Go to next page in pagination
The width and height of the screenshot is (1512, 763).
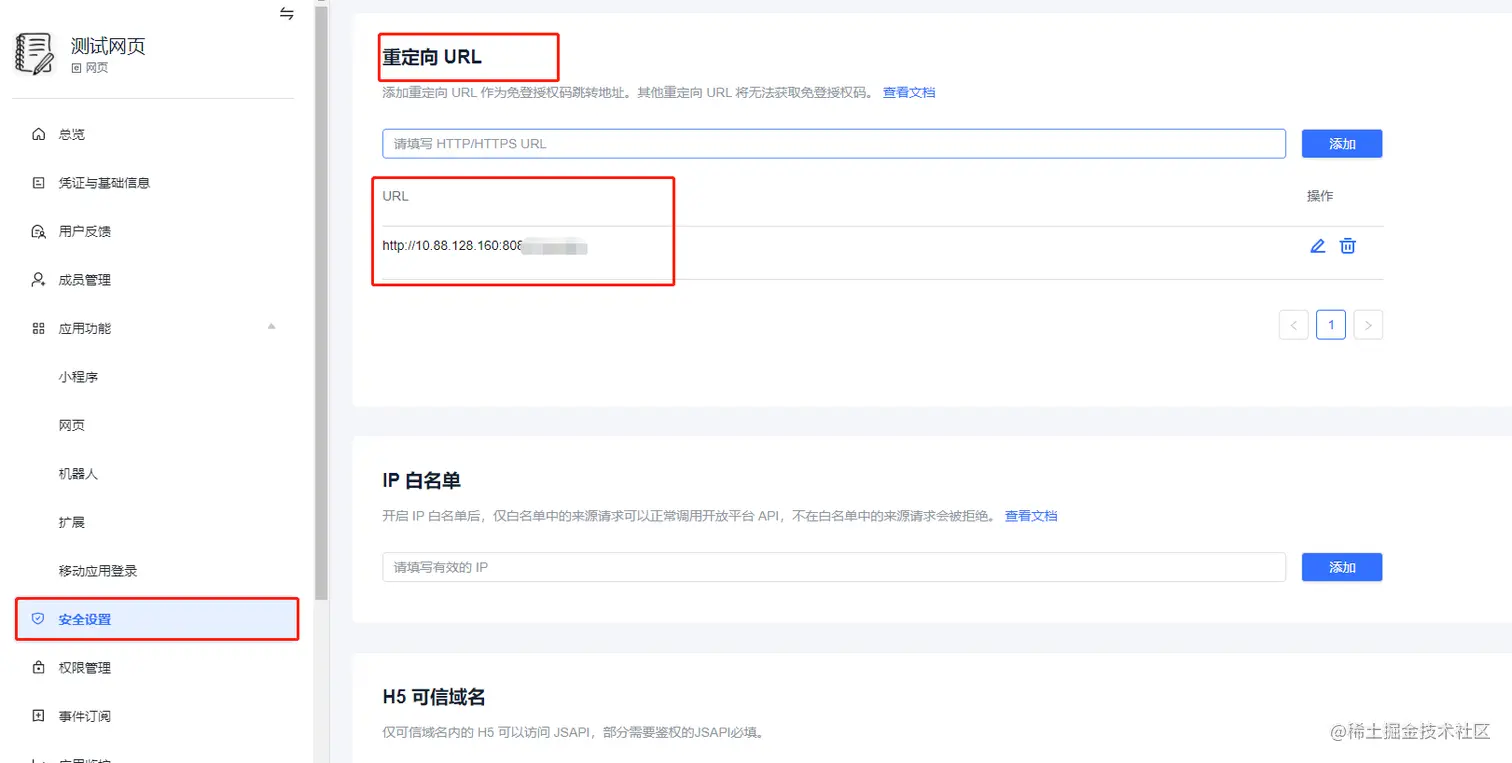click(1368, 325)
